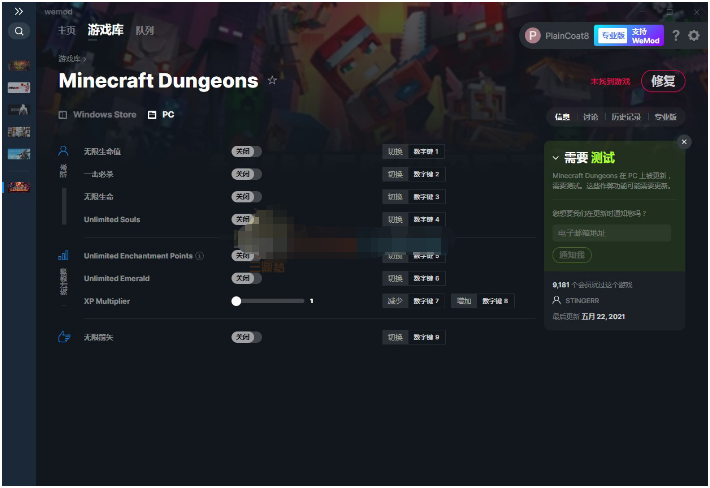Open settings gear icon
The height and width of the screenshot is (488, 710).
pyautogui.click(x=694, y=35)
